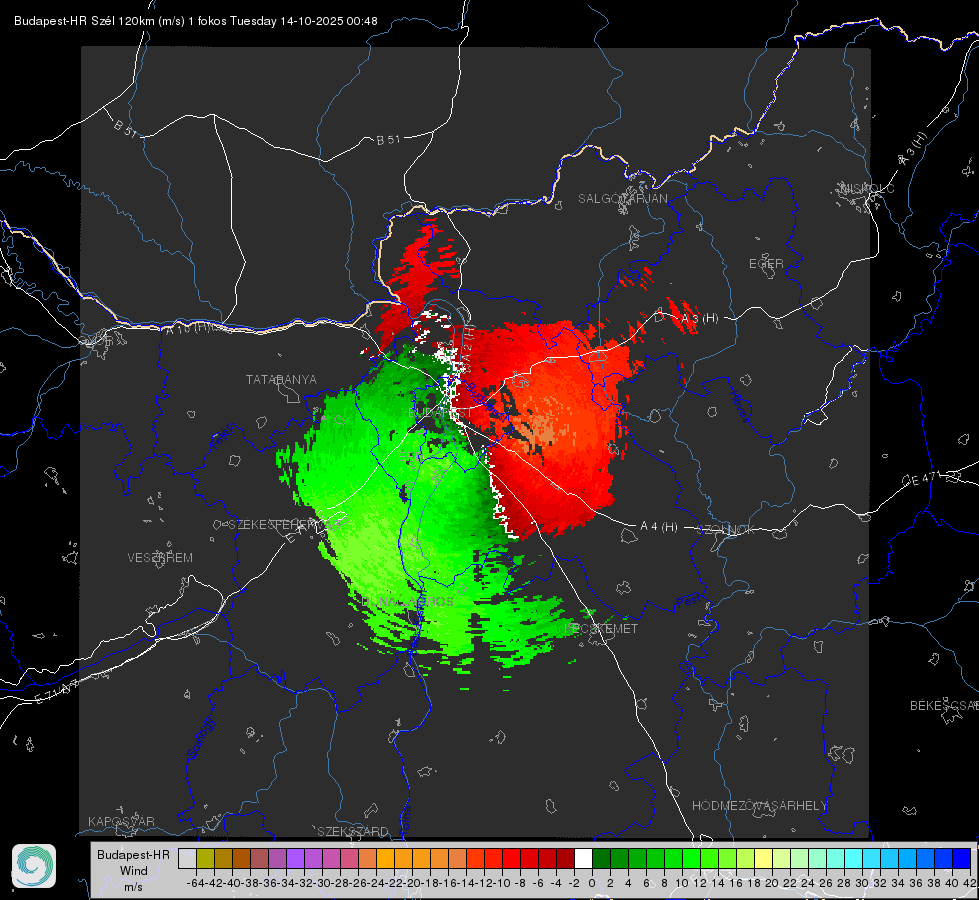The height and width of the screenshot is (900, 979).
Task: Click the 'Heves' county label
Action: [x=739, y=406]
